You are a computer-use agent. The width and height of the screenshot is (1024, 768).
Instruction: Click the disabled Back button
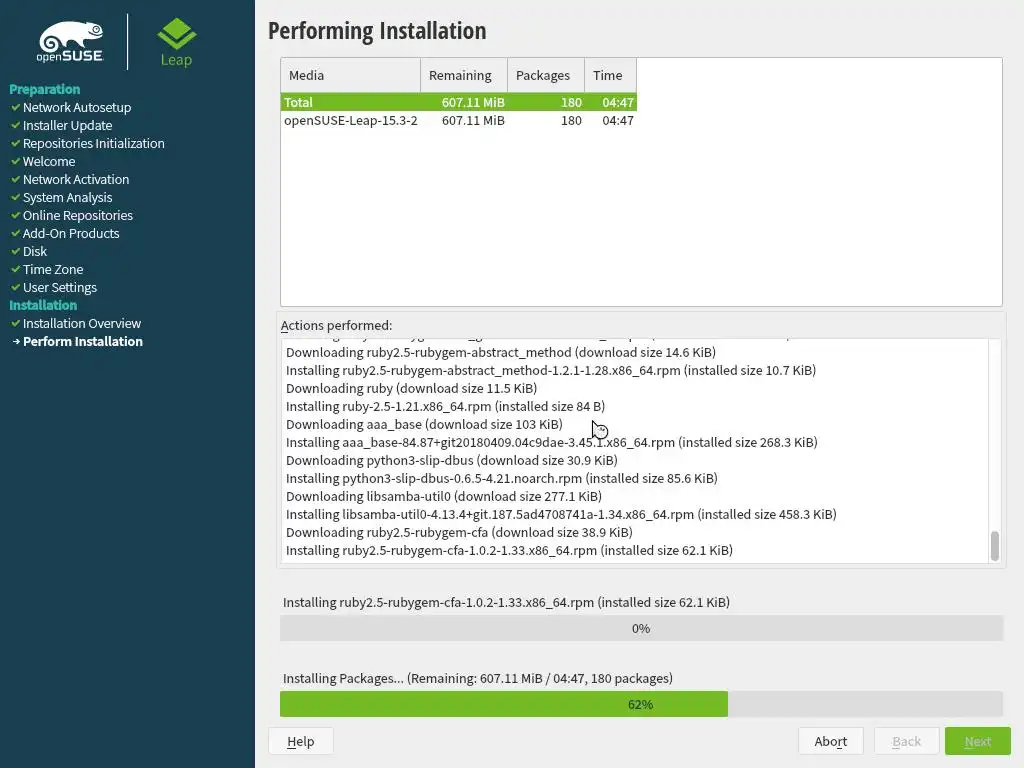tap(906, 741)
